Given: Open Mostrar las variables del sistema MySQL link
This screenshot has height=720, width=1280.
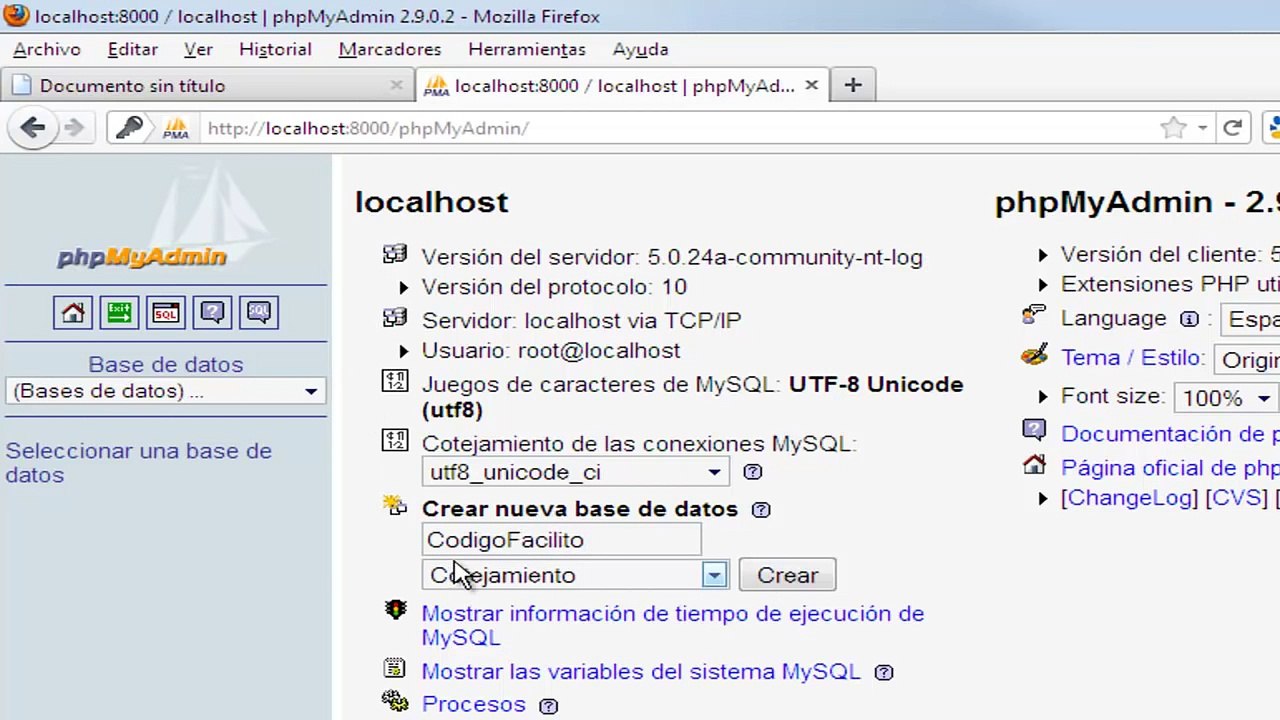Looking at the screenshot, I should point(641,672).
